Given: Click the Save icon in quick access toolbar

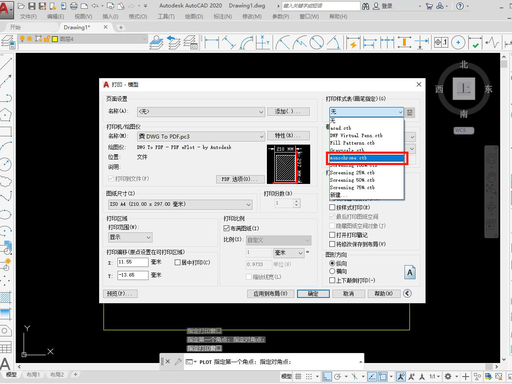Looking at the screenshot, I should pyautogui.click(x=32, y=6).
